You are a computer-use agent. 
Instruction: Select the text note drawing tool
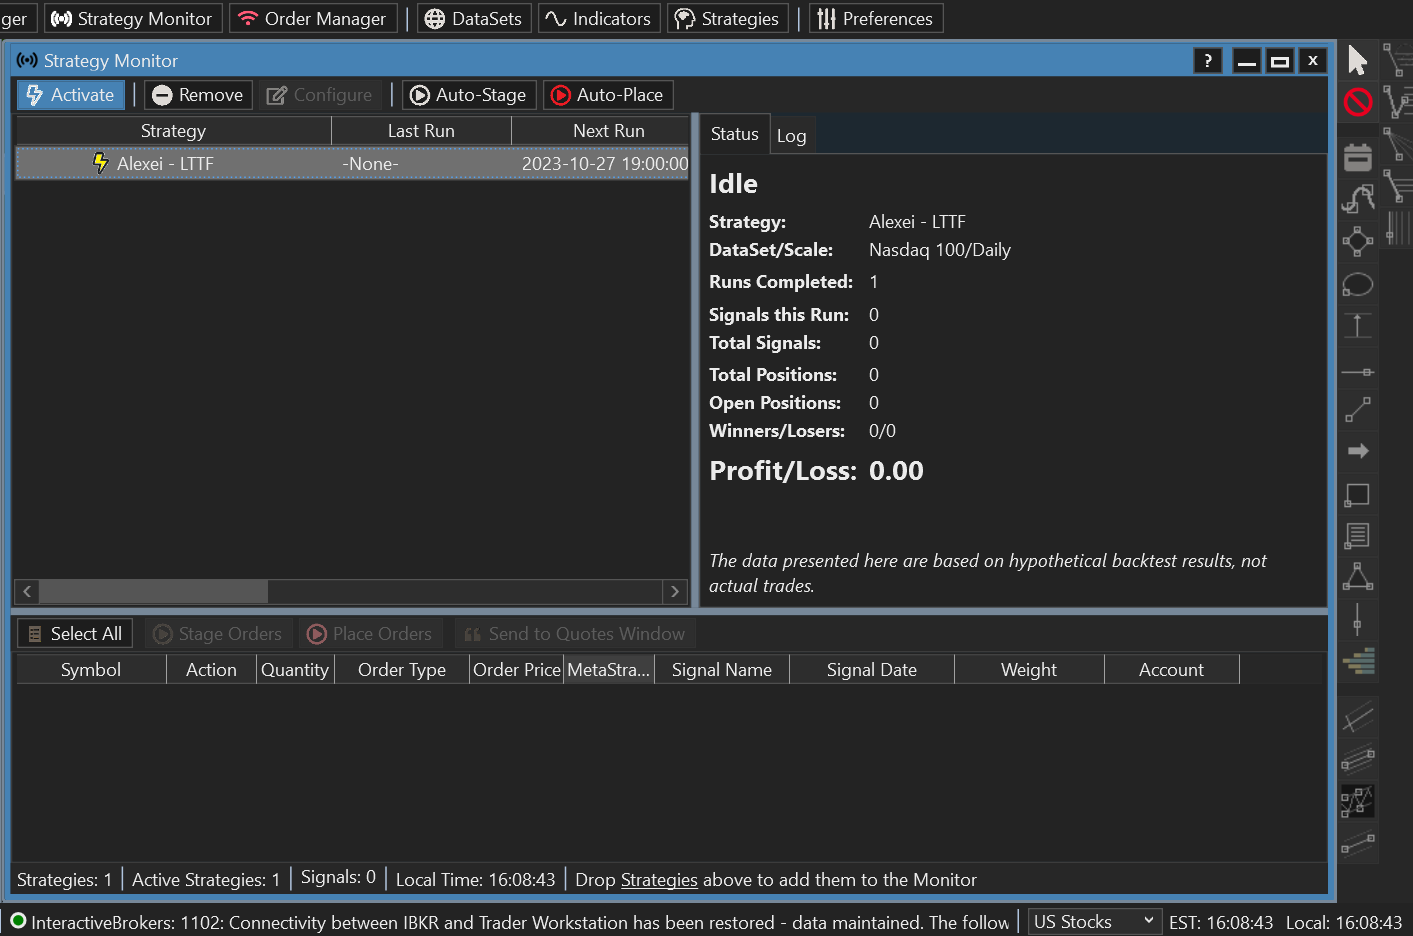[1357, 535]
